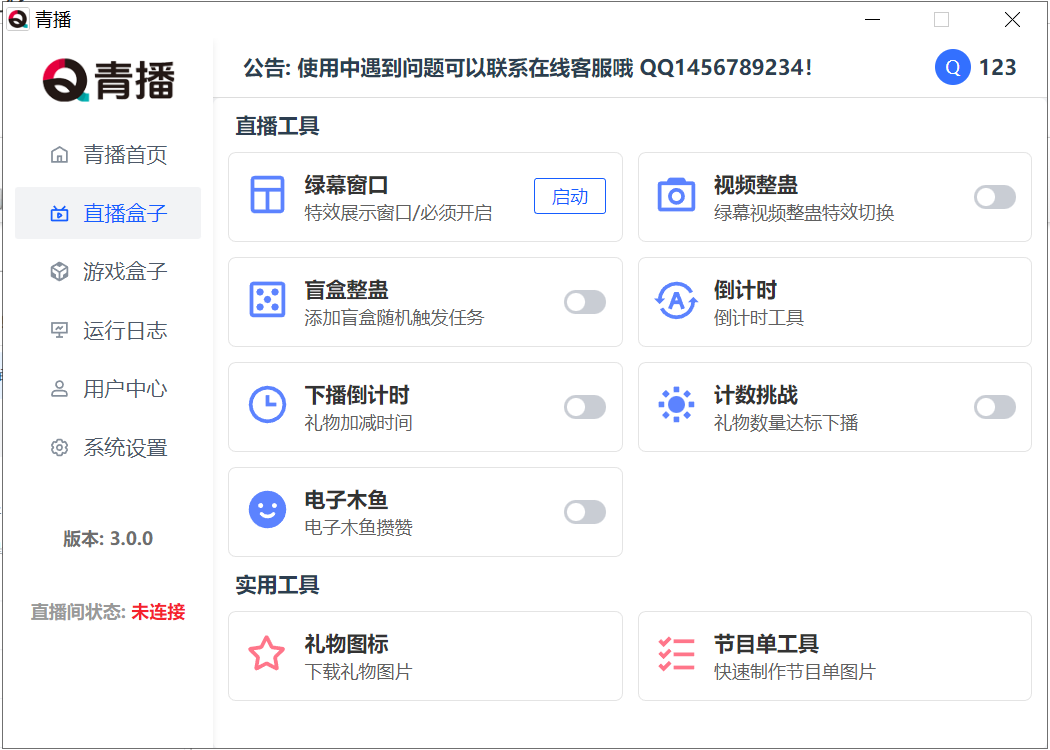The width and height of the screenshot is (1050, 750).
Task: Click the 添加盲盒随机触发任务 description
Action: (394, 317)
